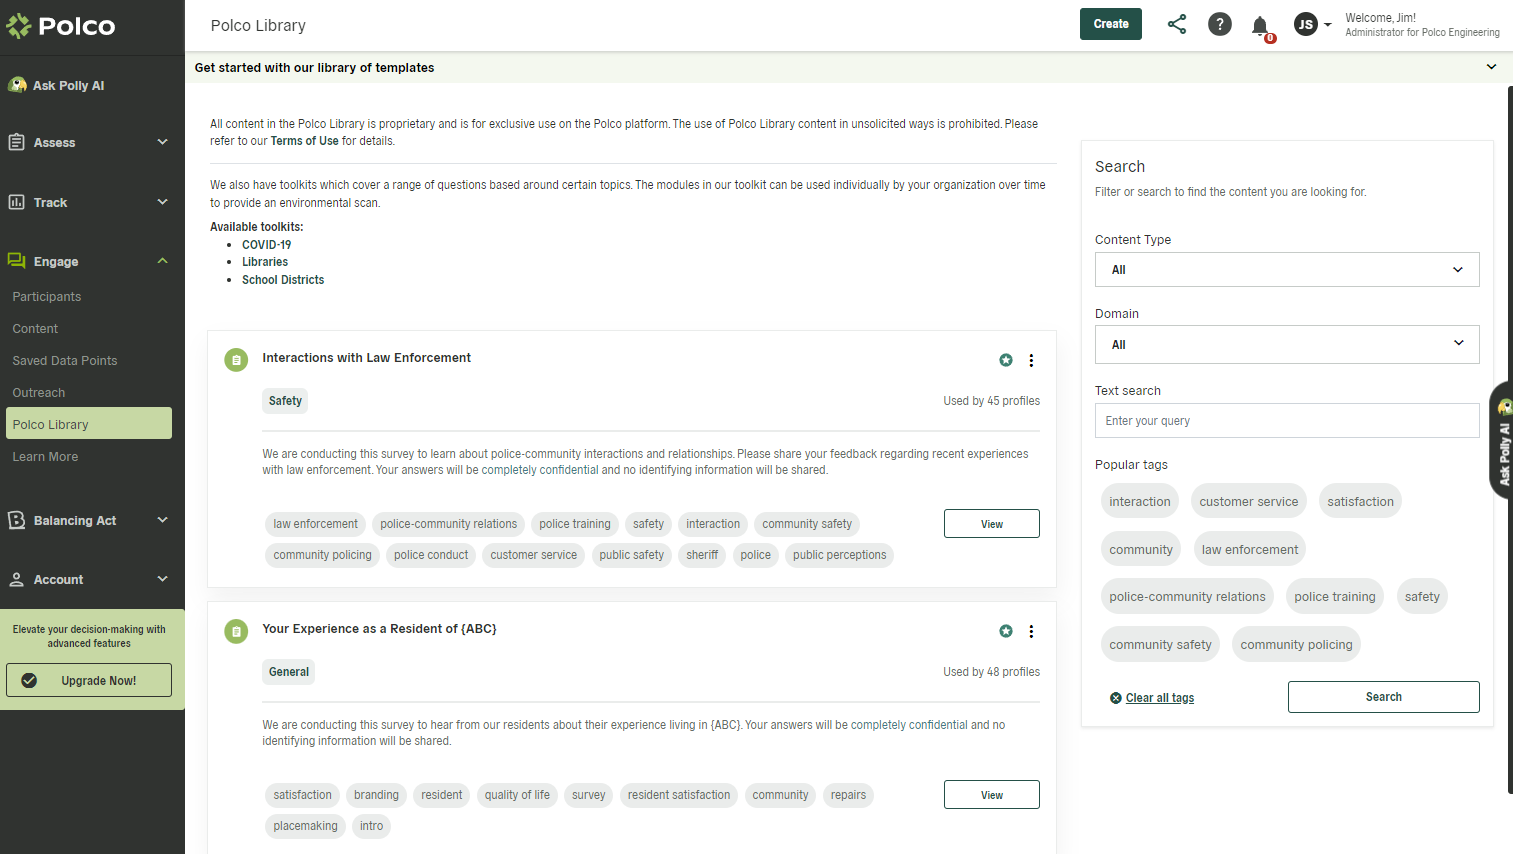
Task: Select the law enforcement popular tag
Action: 1250,550
